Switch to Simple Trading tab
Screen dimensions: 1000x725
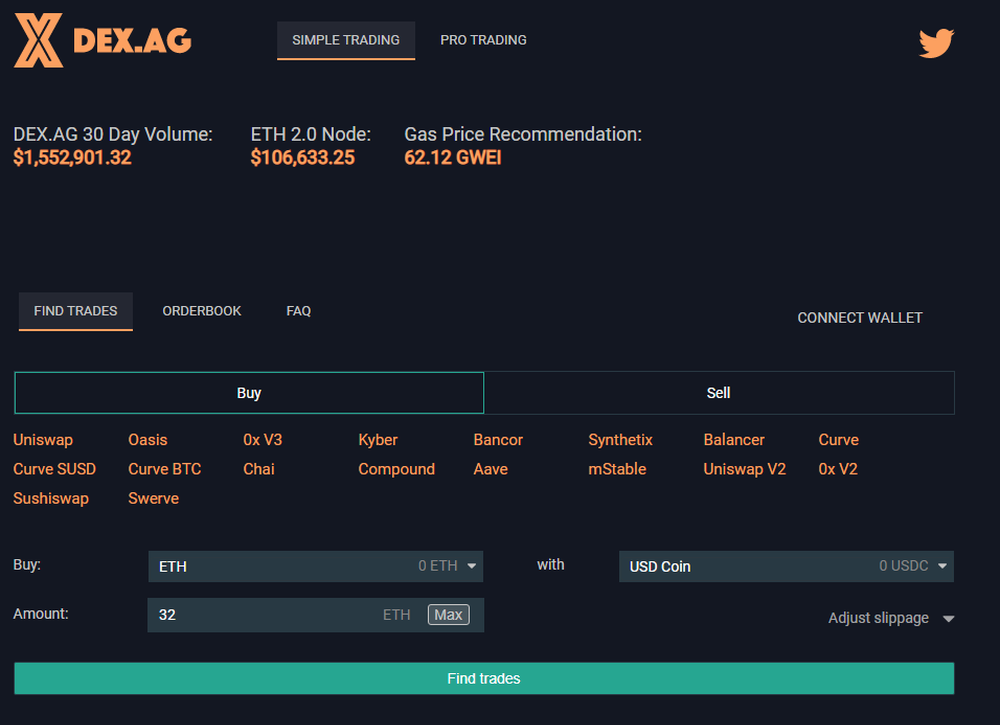pyautogui.click(x=346, y=40)
